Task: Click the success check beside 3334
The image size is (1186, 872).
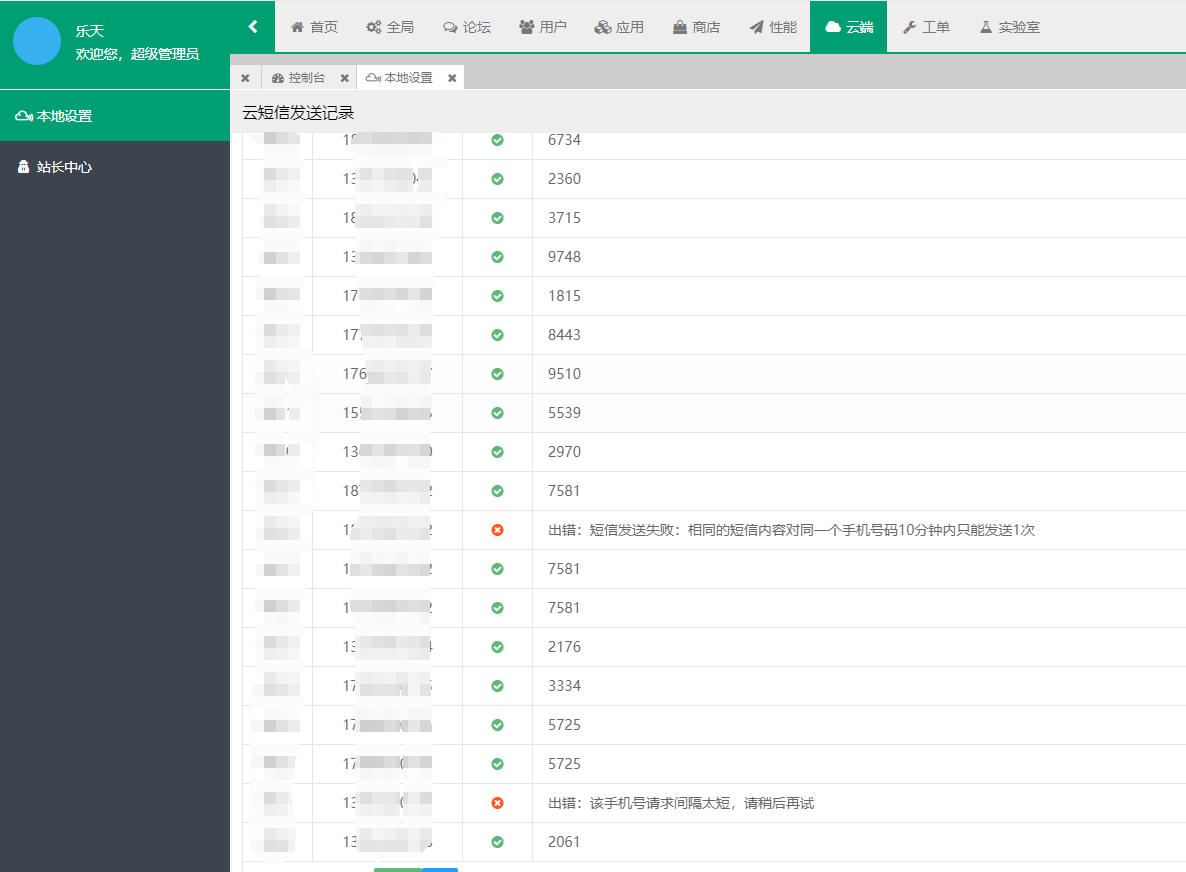Action: click(497, 686)
